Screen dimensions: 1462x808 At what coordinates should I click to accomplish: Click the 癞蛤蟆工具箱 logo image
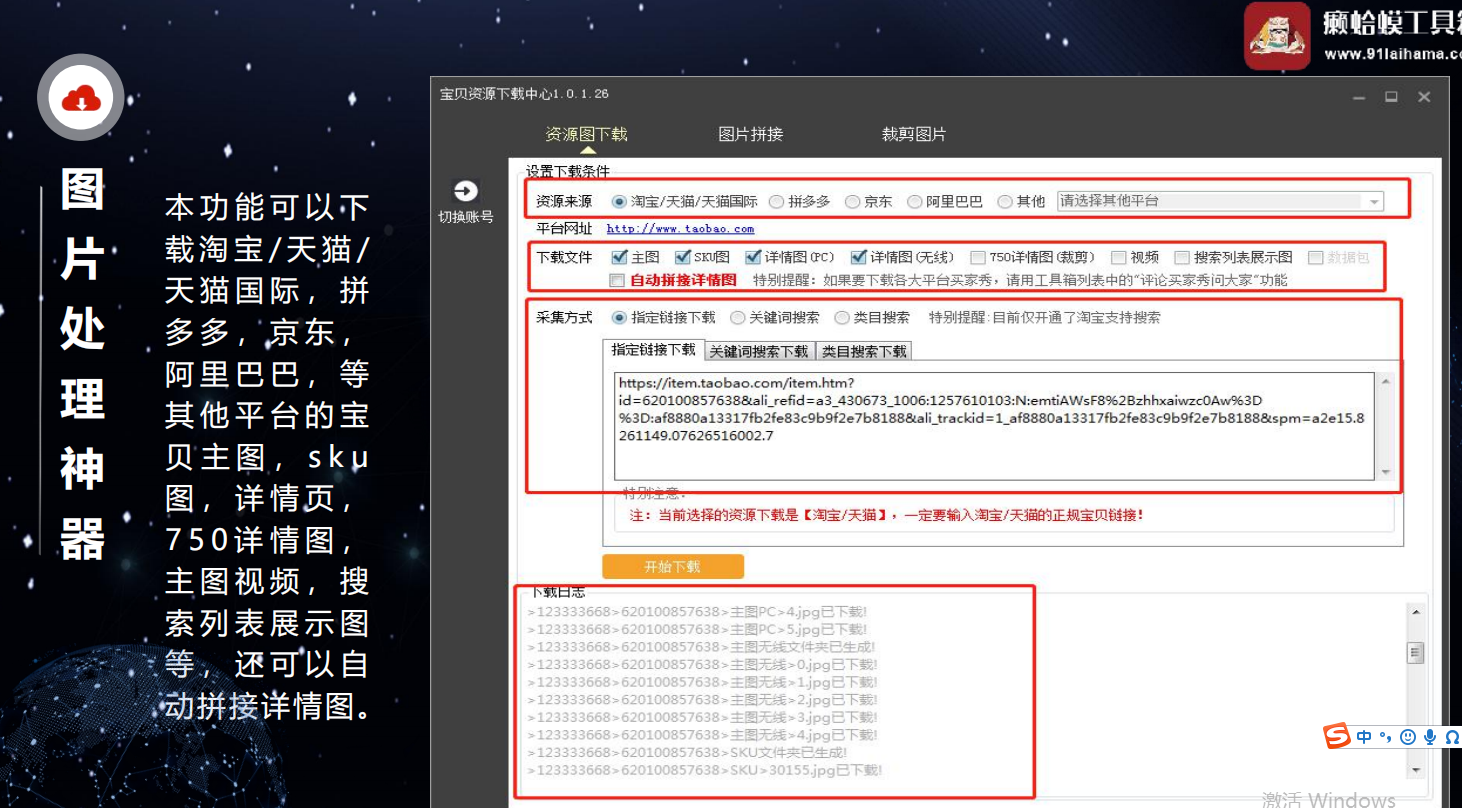1277,35
